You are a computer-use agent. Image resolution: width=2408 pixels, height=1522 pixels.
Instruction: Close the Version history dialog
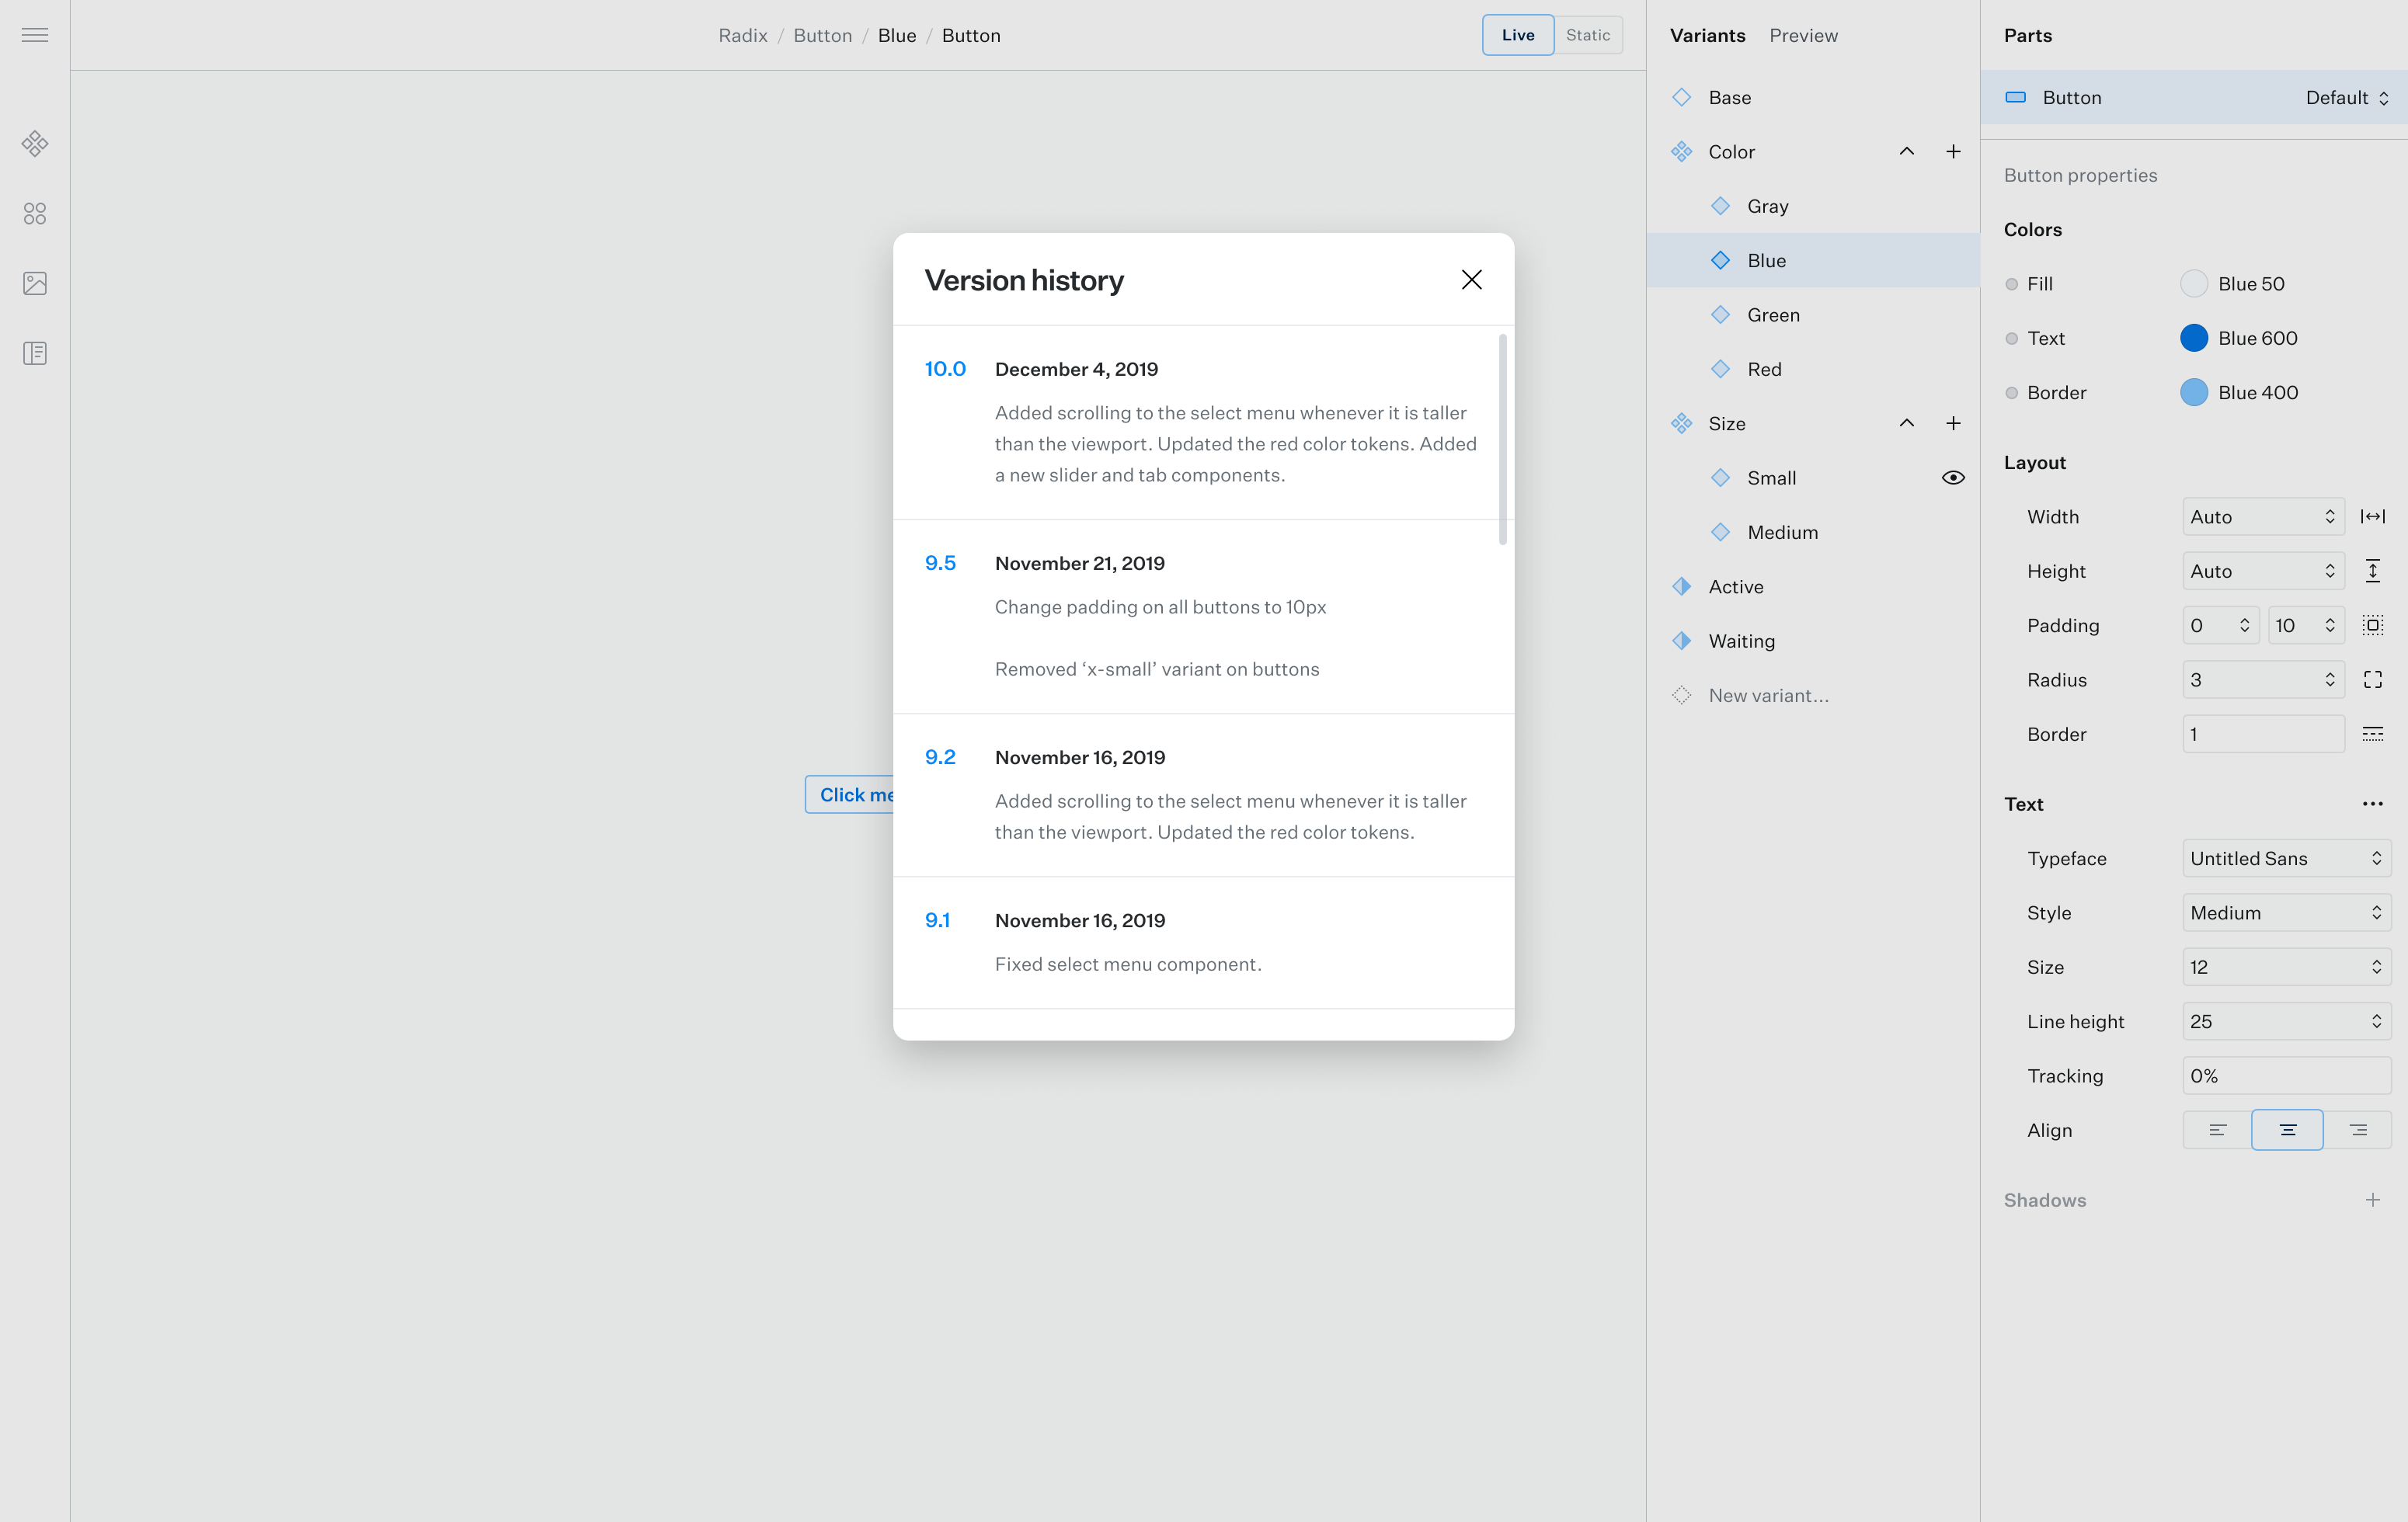[x=1471, y=280]
